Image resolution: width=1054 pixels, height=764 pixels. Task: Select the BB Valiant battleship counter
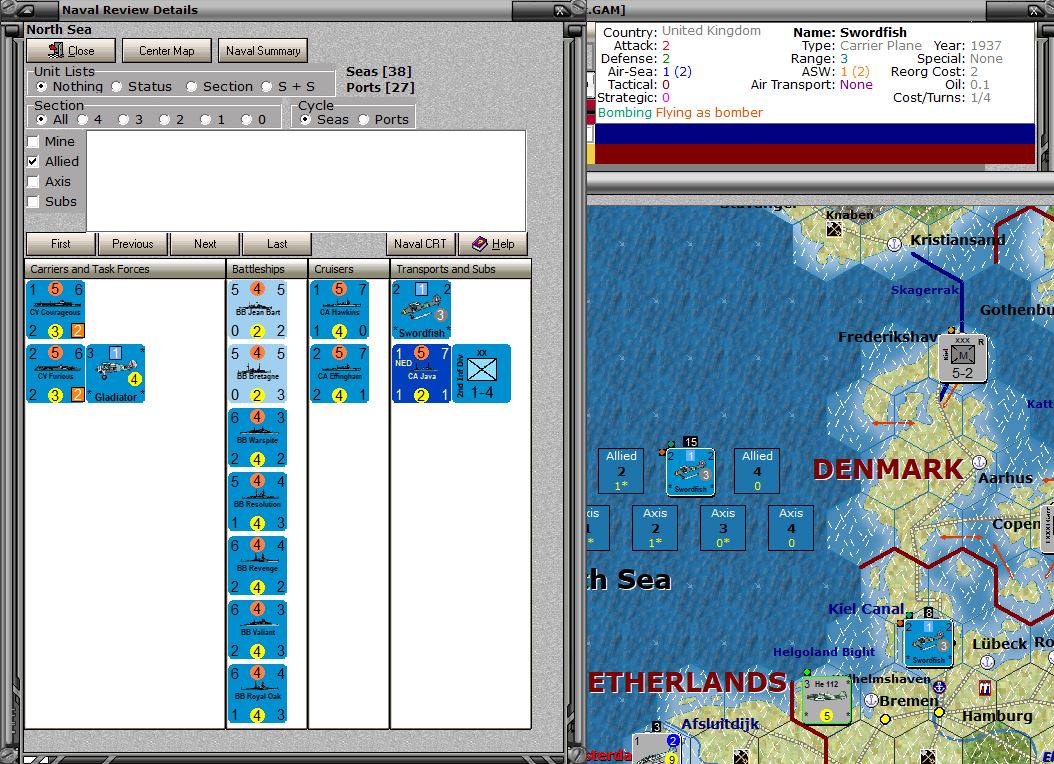pyautogui.click(x=257, y=630)
